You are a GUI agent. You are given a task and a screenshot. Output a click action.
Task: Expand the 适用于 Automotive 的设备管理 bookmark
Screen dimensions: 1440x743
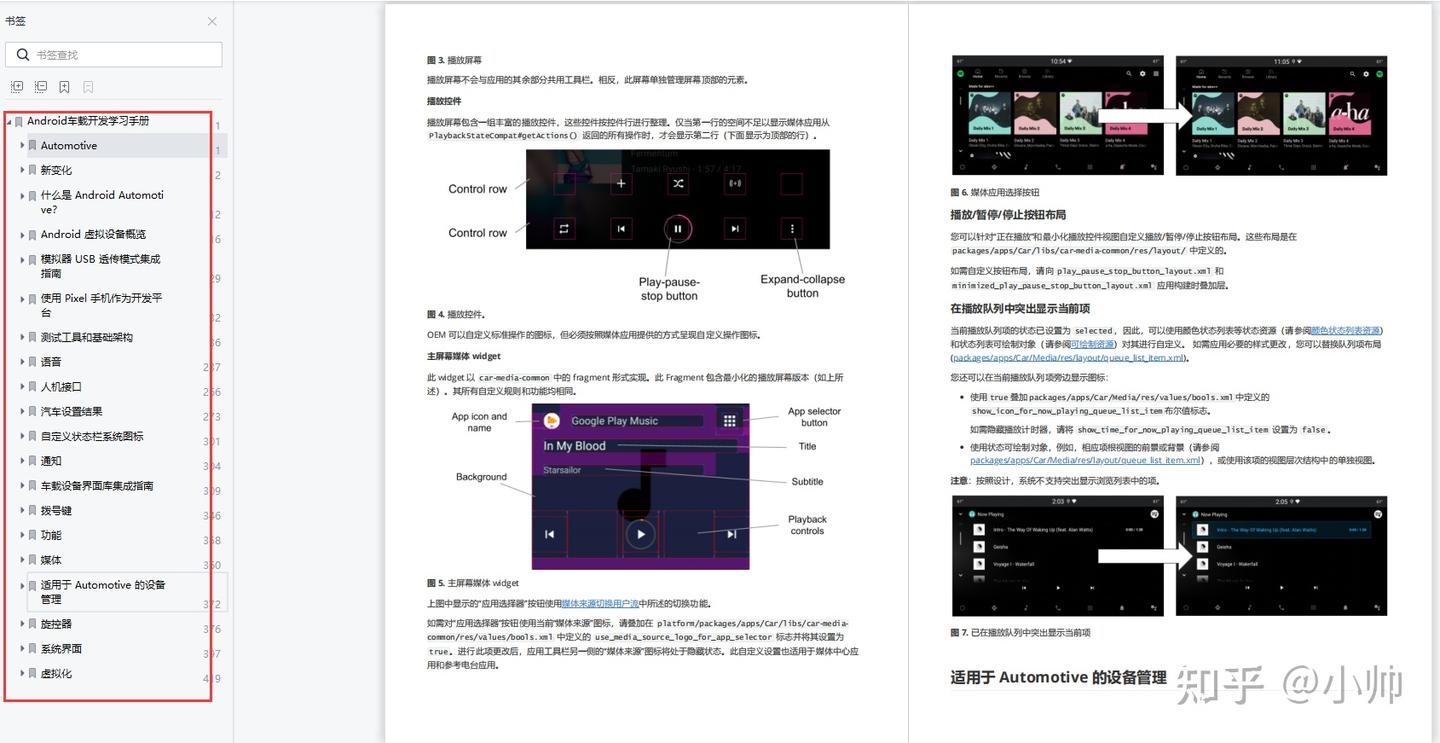click(x=21, y=585)
